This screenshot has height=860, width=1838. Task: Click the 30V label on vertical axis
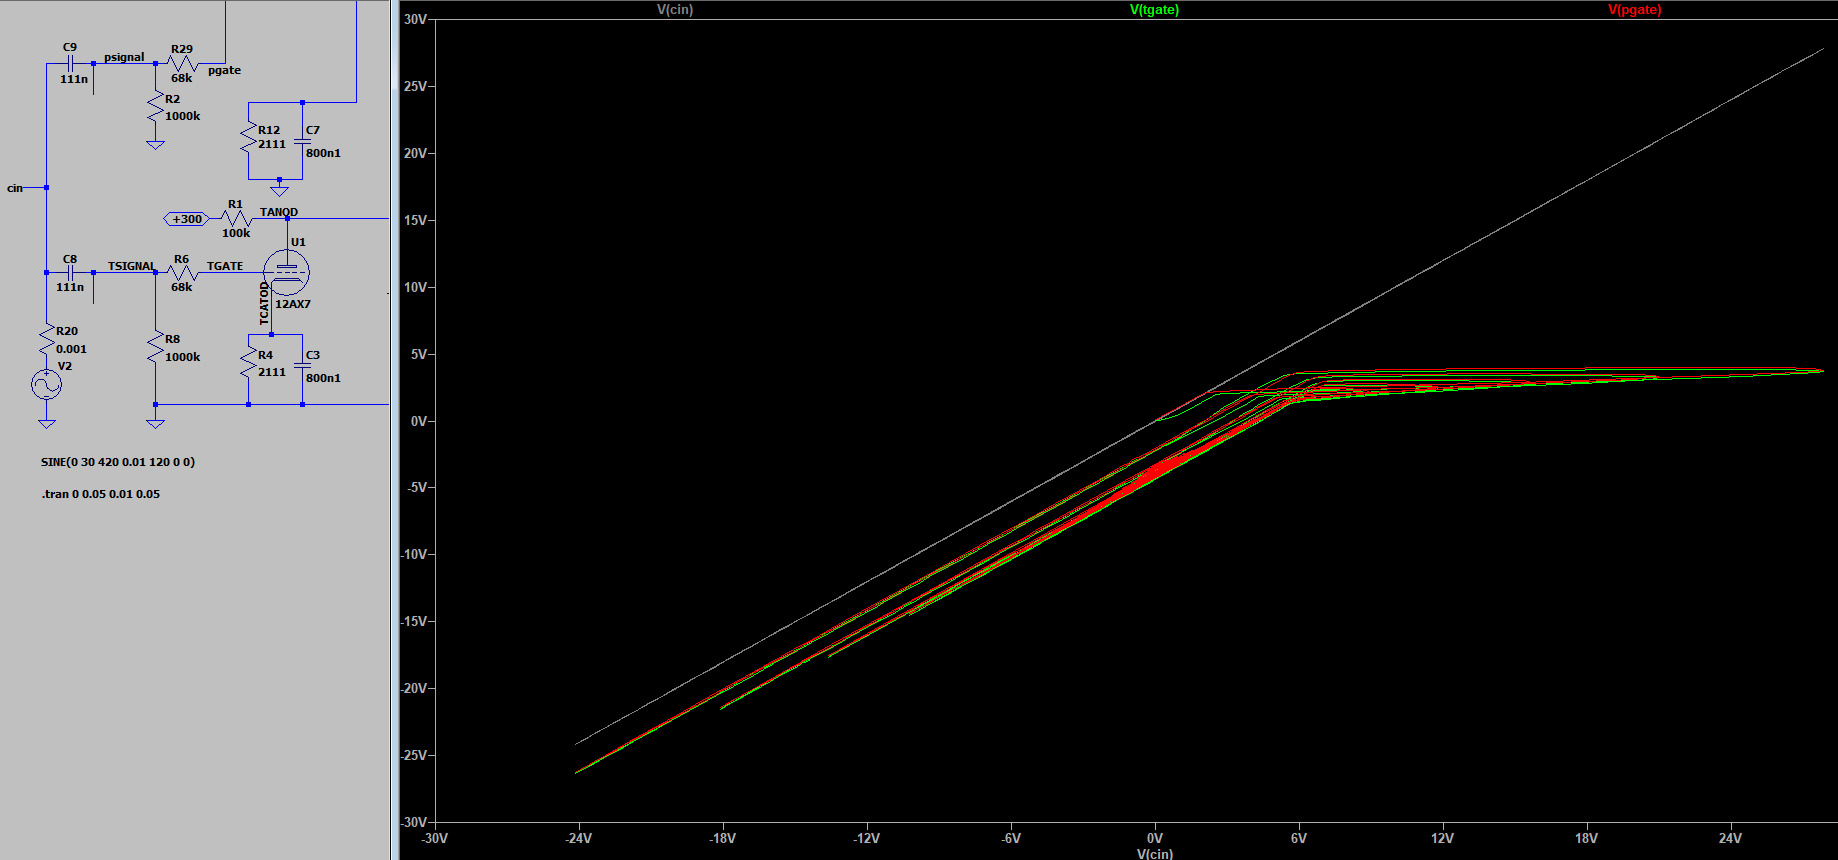(415, 19)
